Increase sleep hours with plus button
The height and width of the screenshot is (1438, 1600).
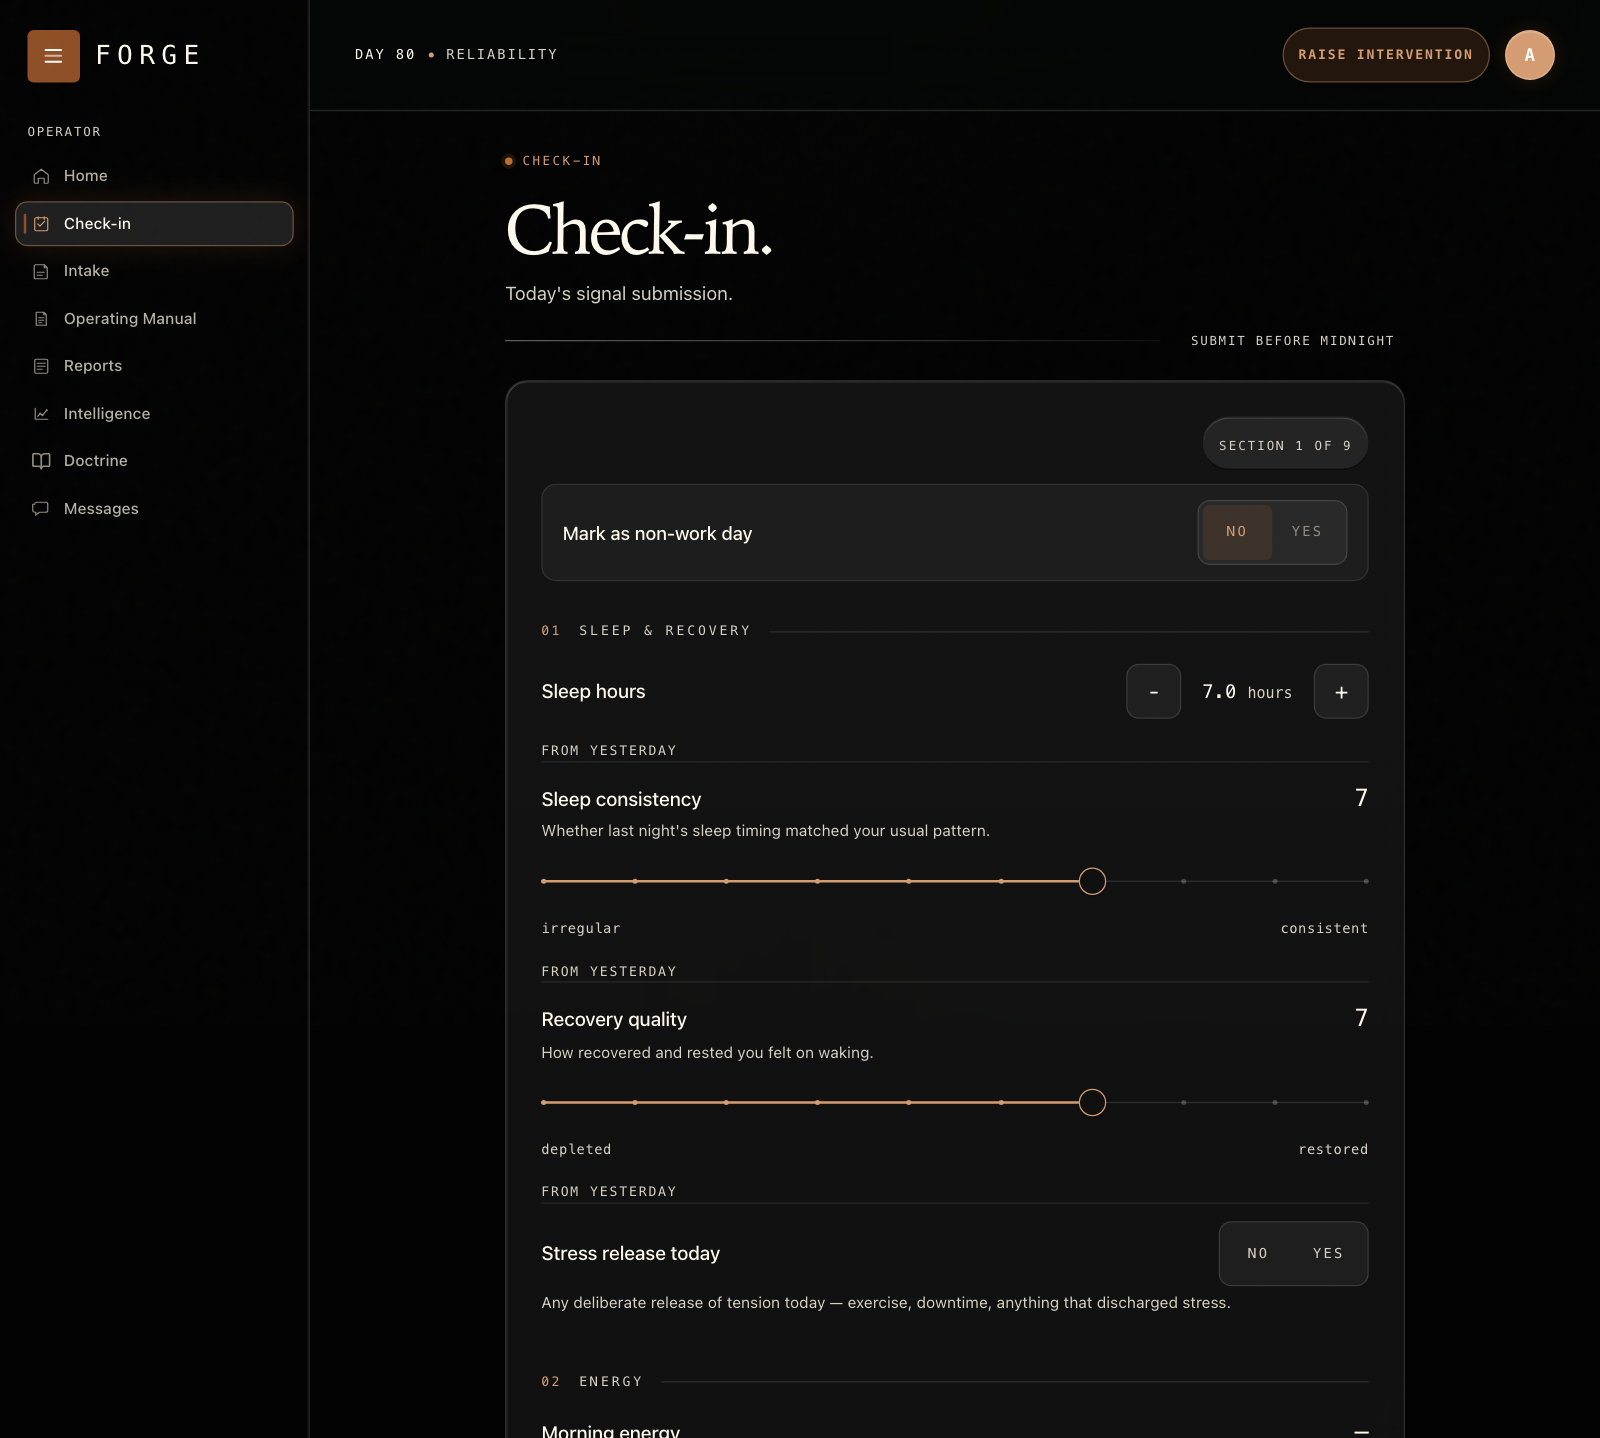(1341, 692)
